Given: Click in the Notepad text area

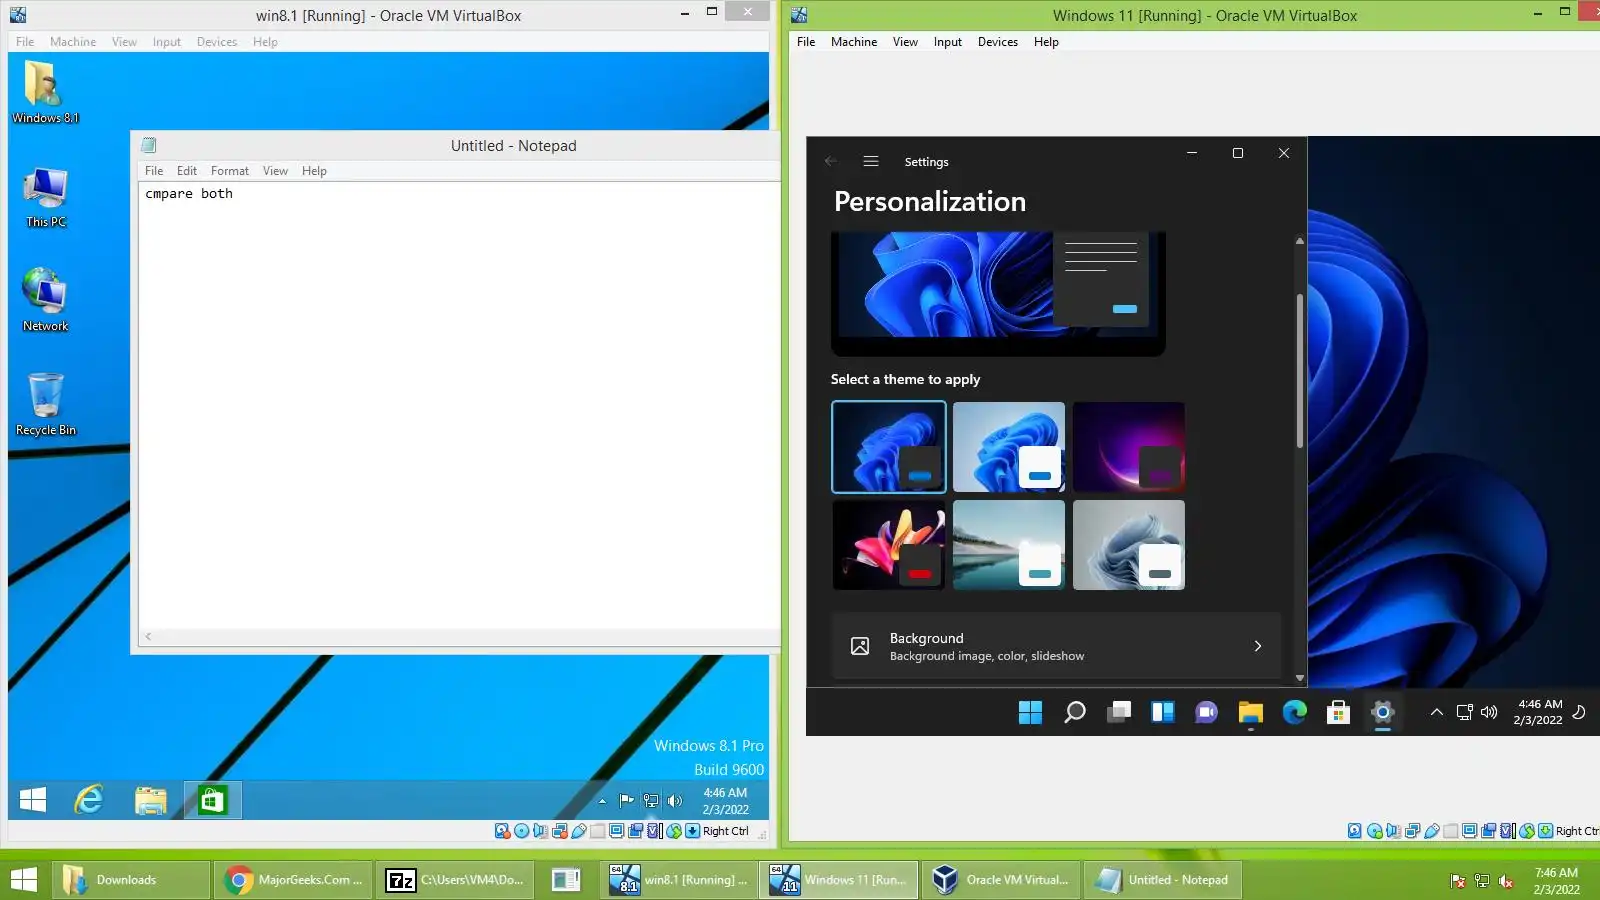Looking at the screenshot, I should click(x=459, y=406).
